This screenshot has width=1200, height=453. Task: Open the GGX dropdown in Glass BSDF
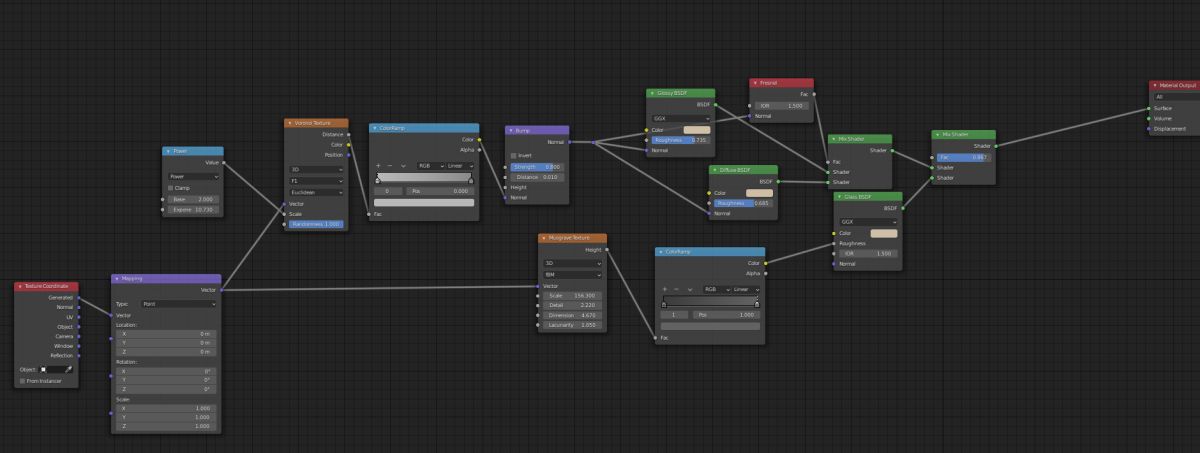point(868,221)
